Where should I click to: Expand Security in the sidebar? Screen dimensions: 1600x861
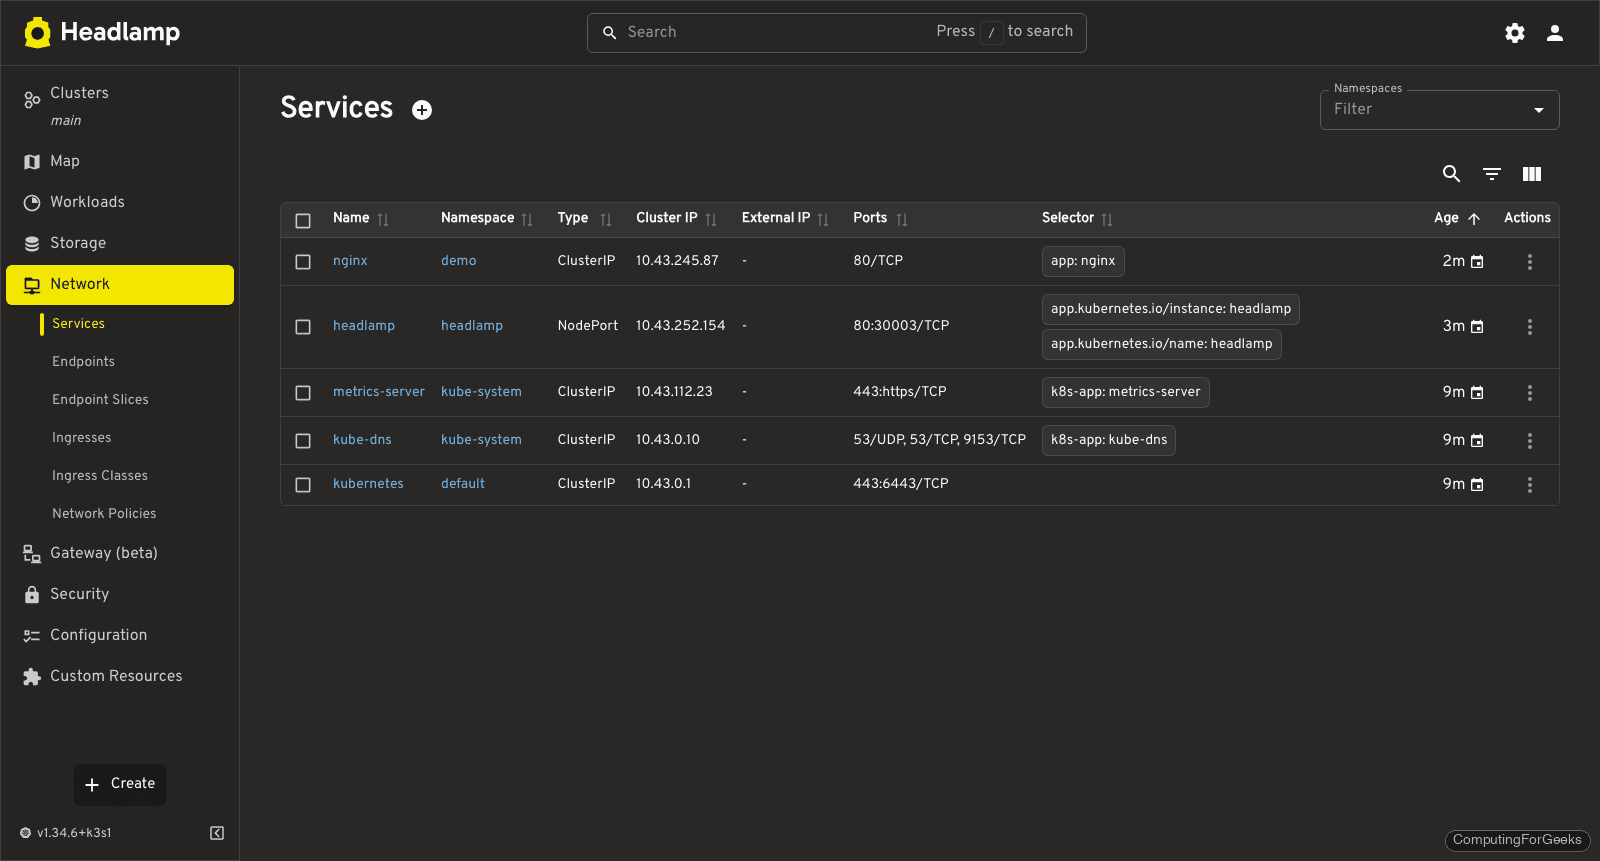[120, 594]
